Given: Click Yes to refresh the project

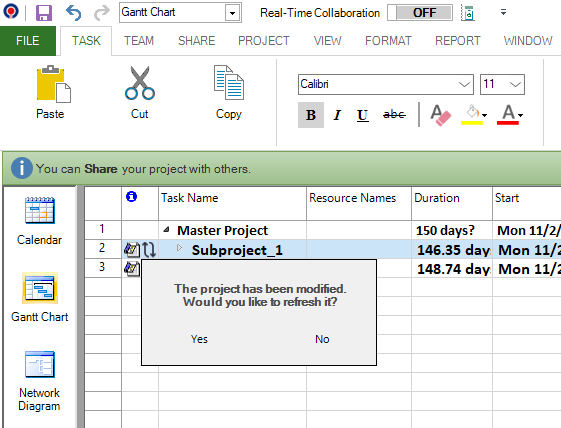Looking at the screenshot, I should (x=199, y=339).
